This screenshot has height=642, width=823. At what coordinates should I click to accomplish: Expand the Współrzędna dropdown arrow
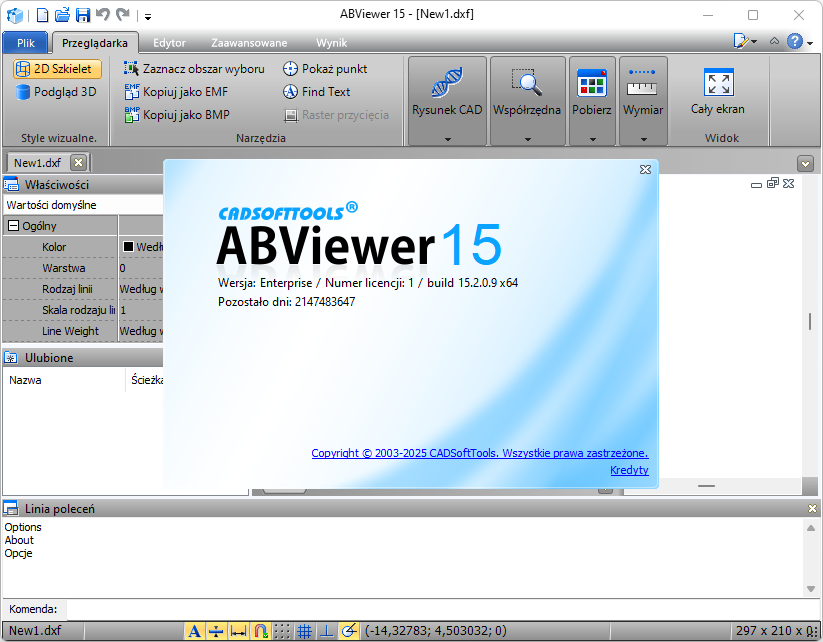528,139
